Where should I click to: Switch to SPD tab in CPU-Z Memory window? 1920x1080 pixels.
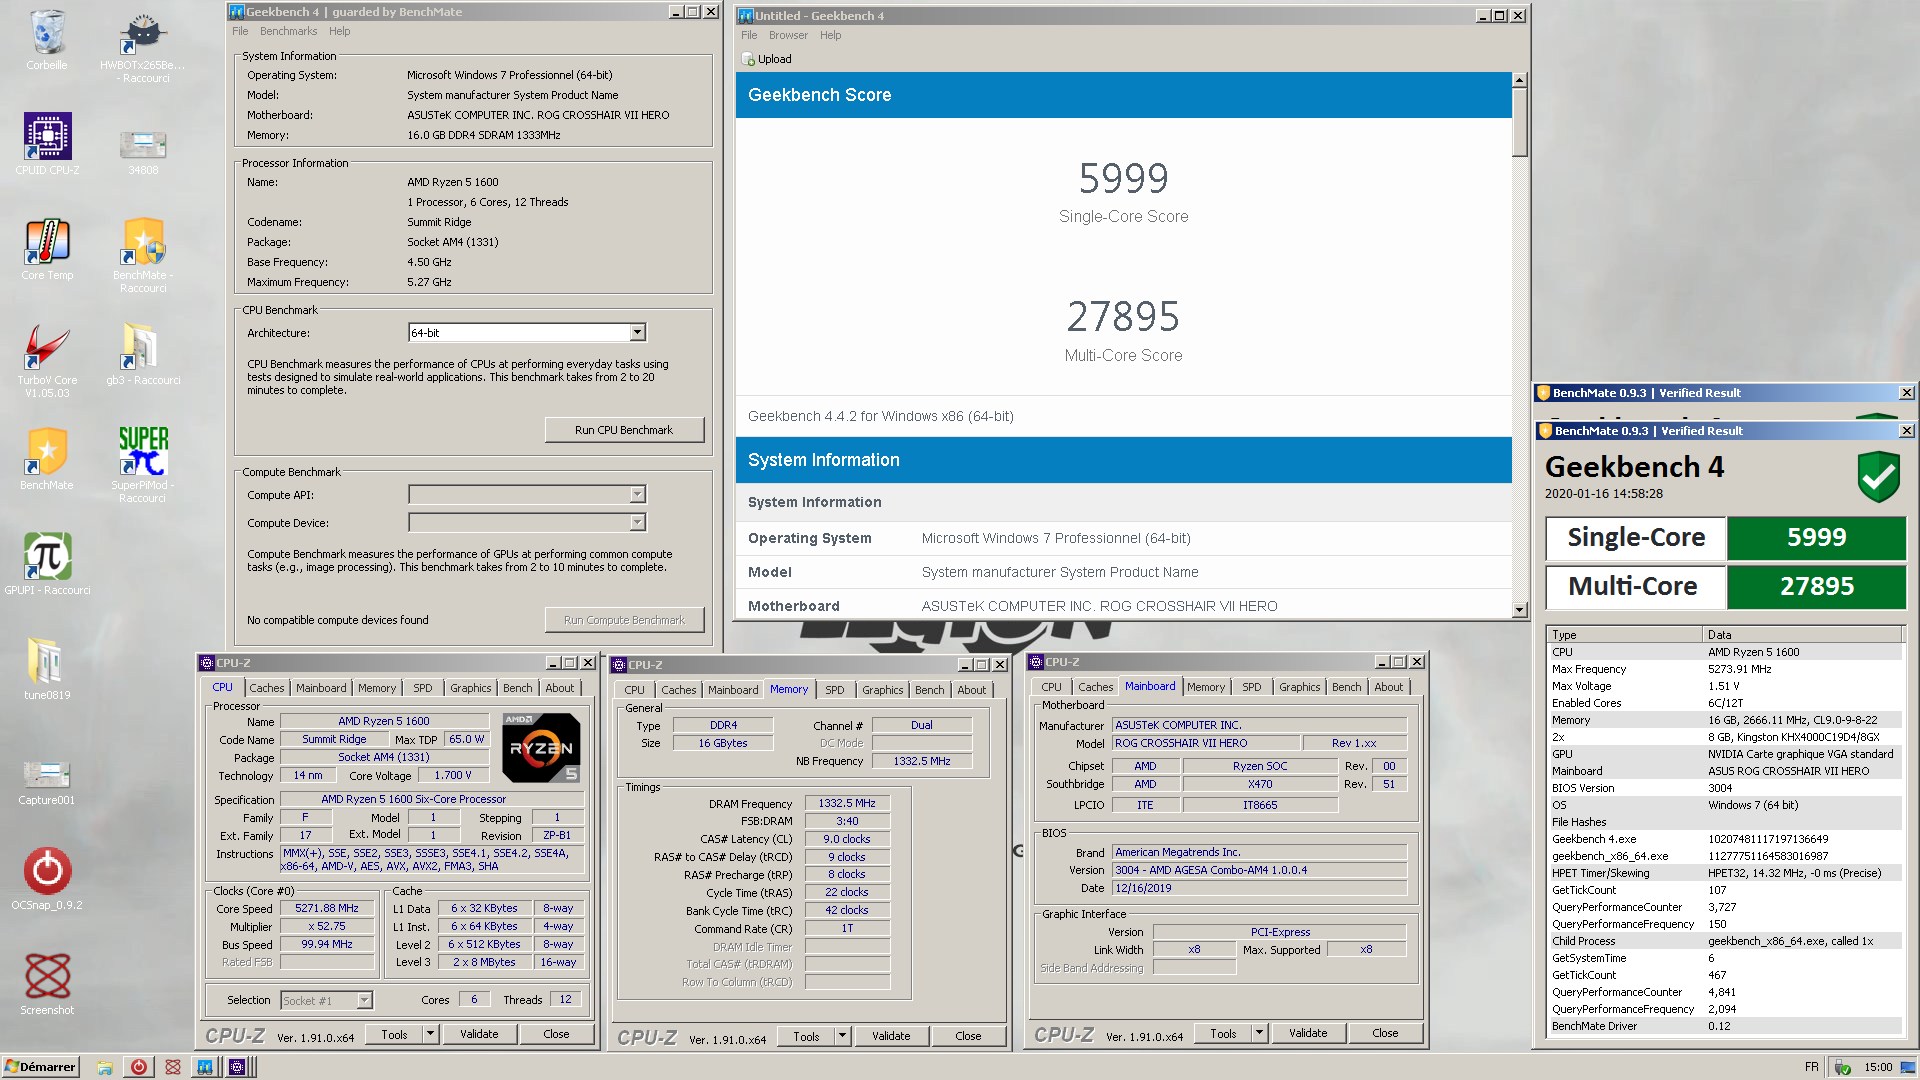tap(835, 690)
